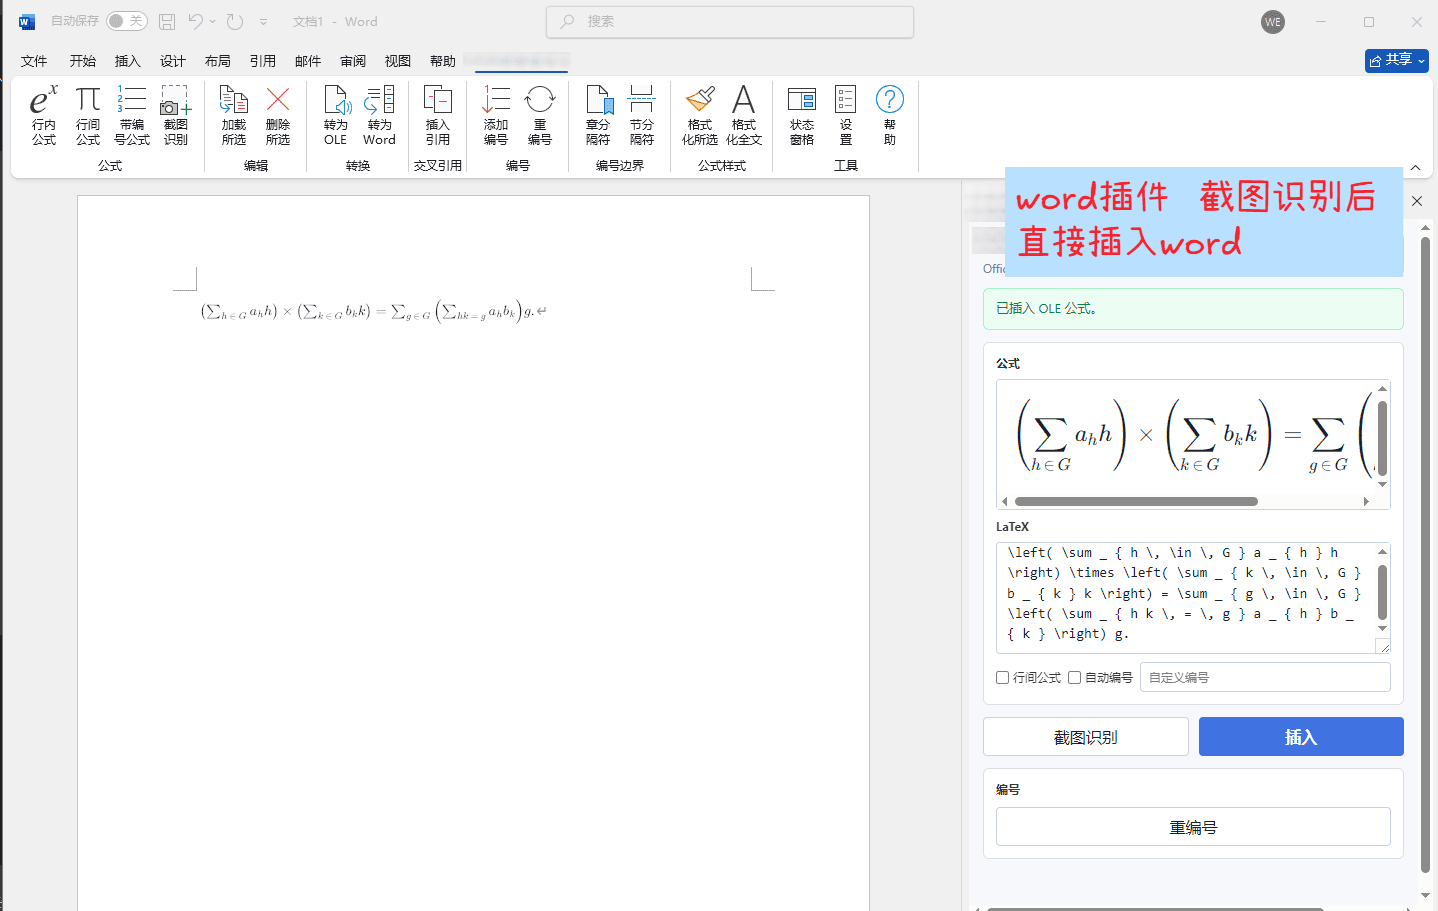Focus the 自定义编号 custom number field
The image size is (1438, 911).
[1265, 677]
